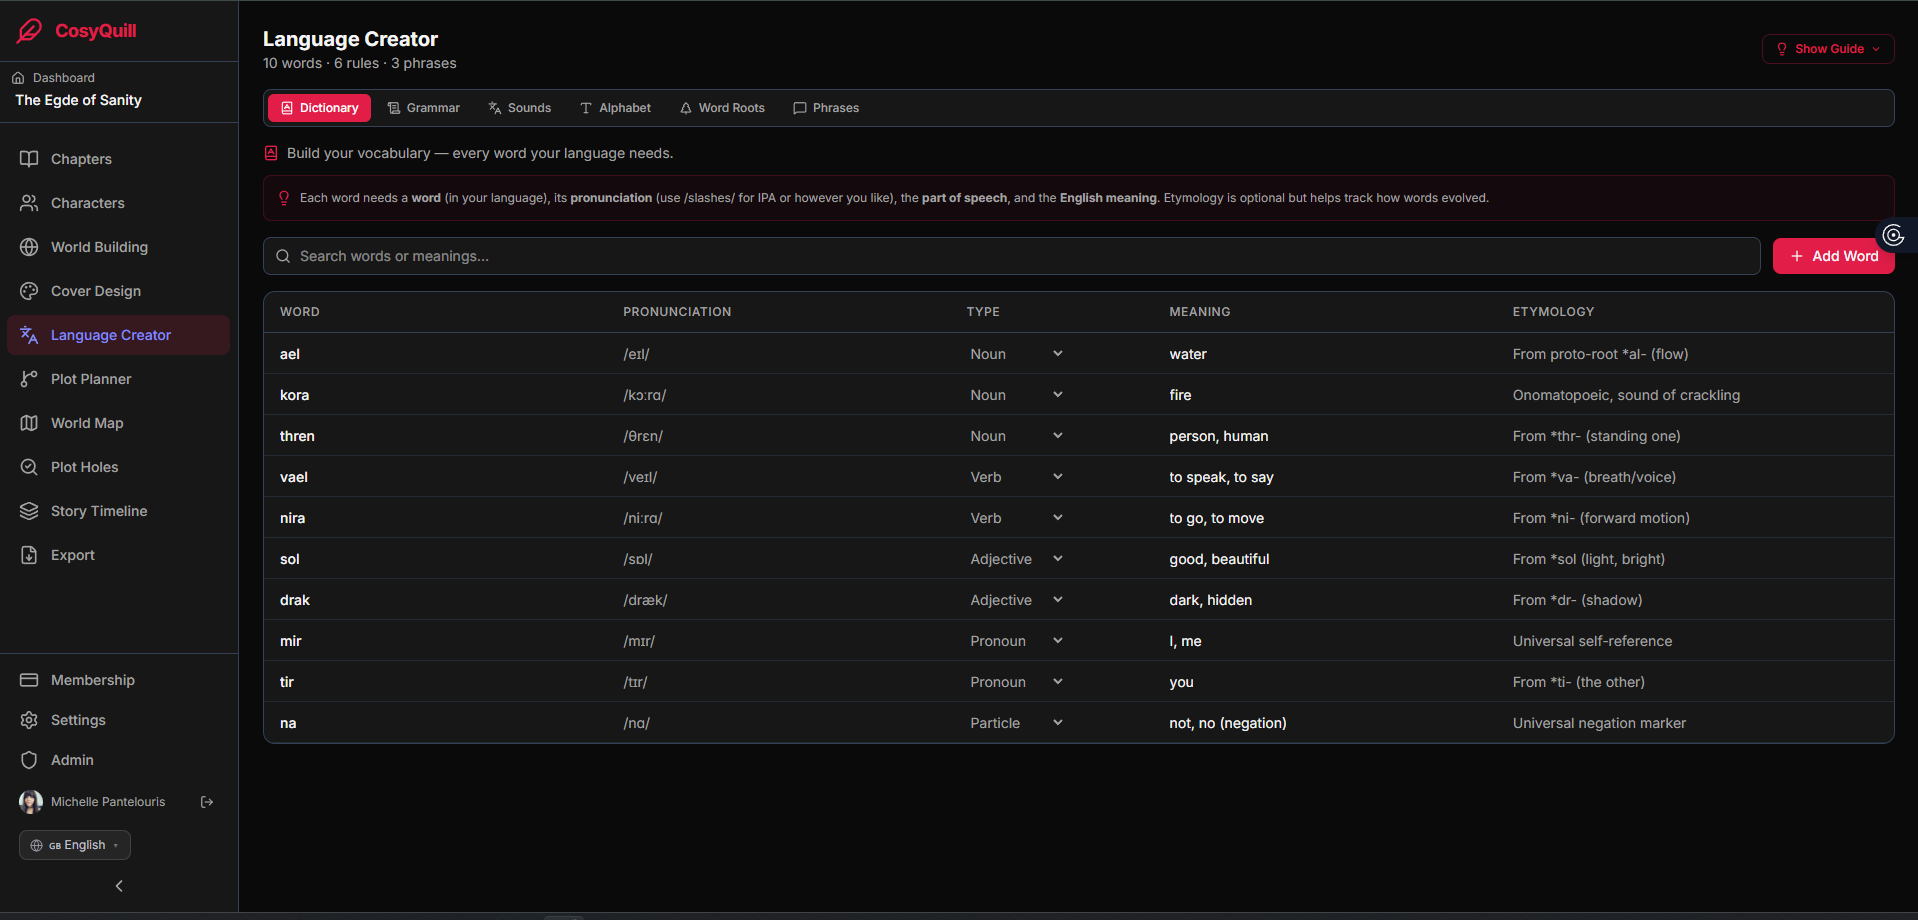Click the Story Timeline layers icon

click(29, 511)
